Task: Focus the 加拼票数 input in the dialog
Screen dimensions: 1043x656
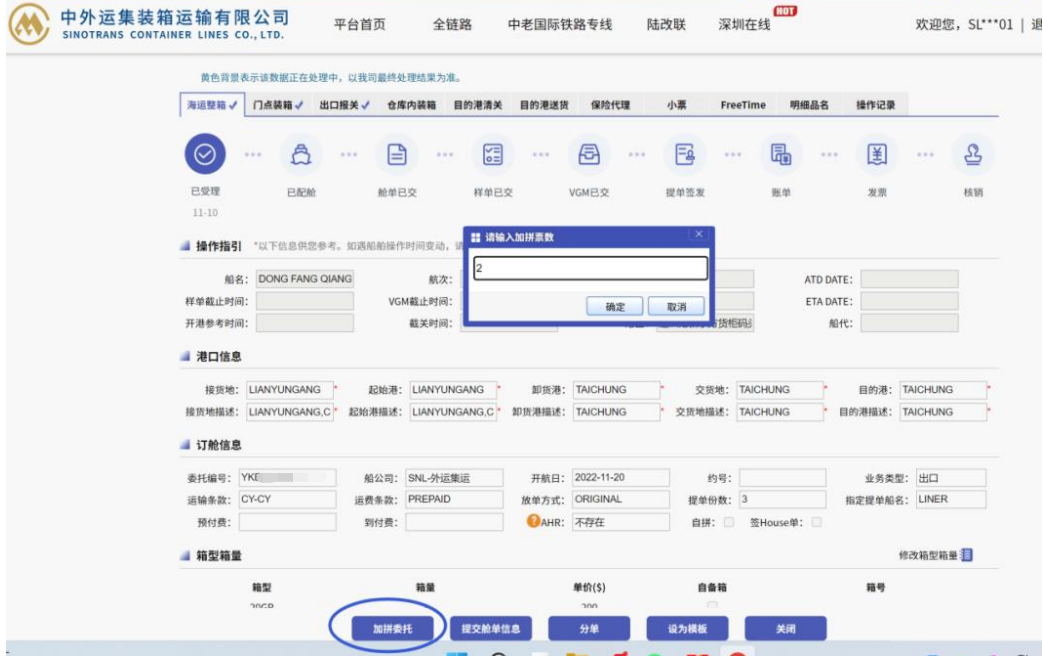Action: (x=590, y=268)
